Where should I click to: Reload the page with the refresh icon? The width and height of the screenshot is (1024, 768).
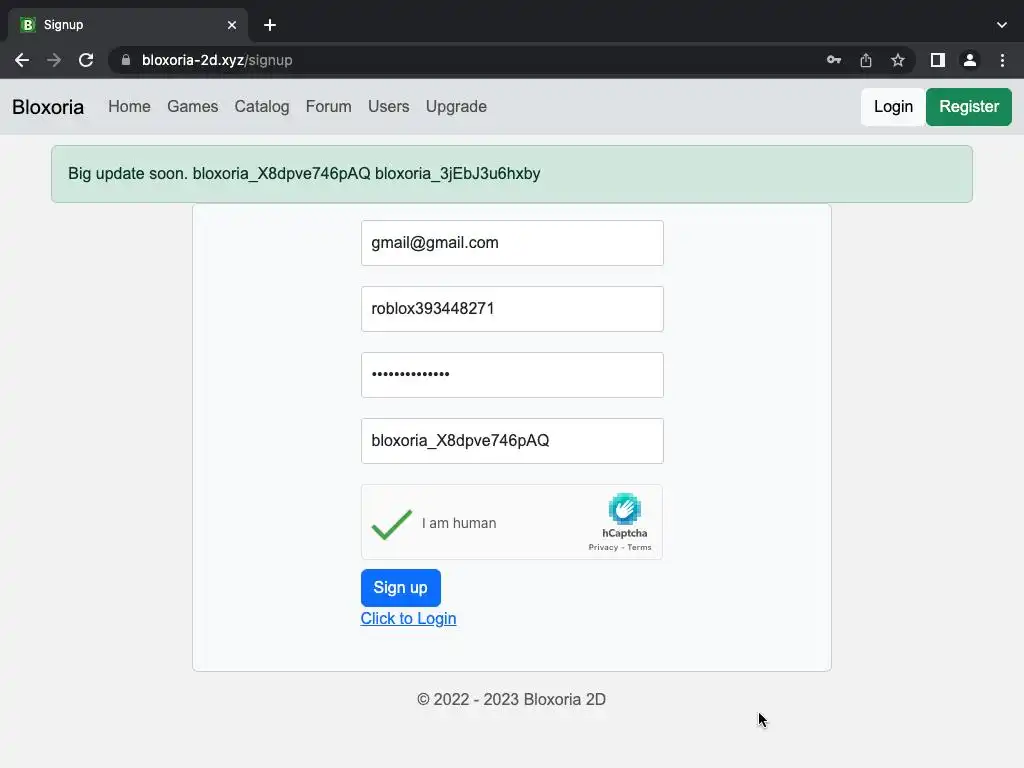click(x=86, y=60)
